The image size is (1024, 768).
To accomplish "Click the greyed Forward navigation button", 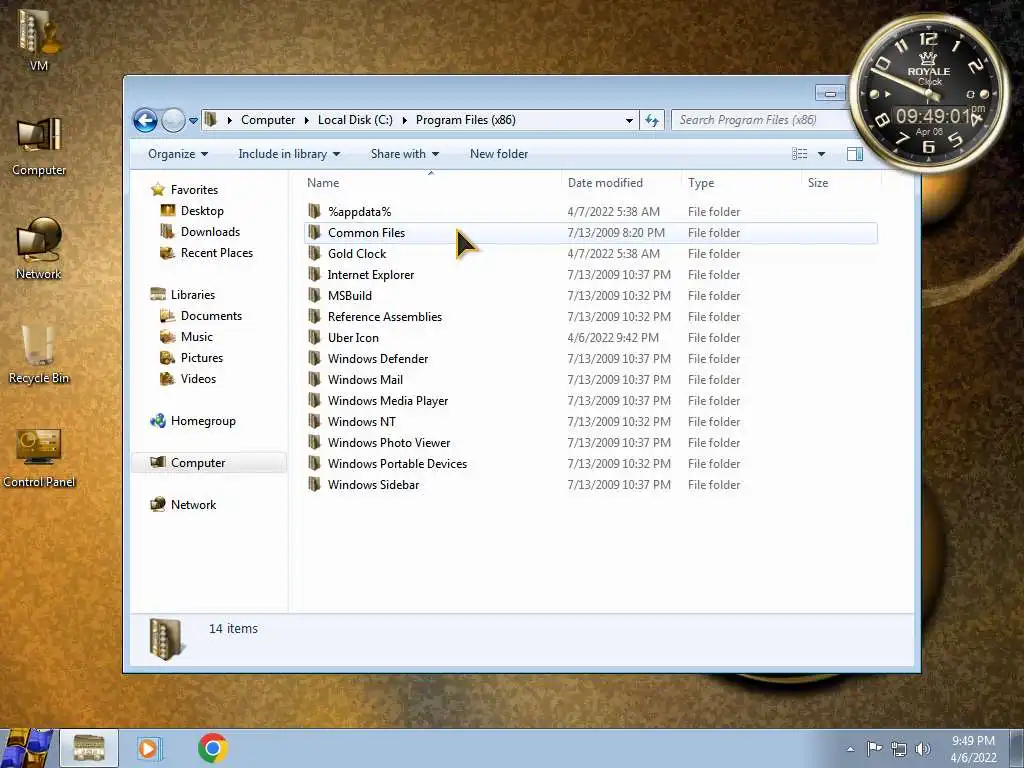I will click(x=173, y=121).
